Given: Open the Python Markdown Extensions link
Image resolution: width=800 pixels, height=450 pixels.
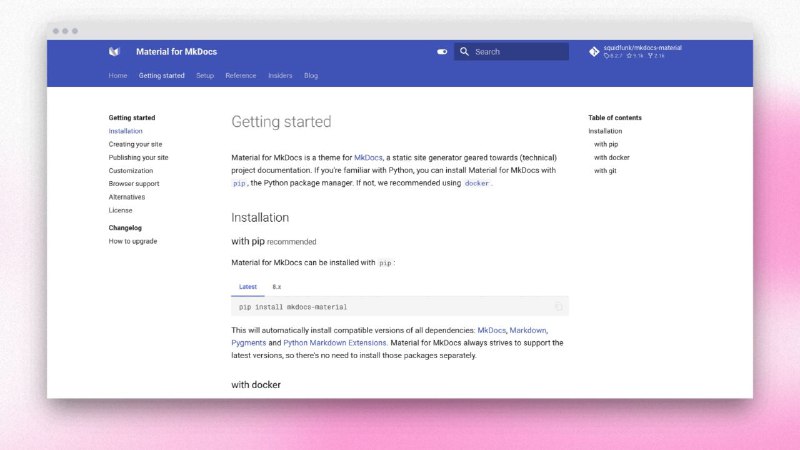Looking at the screenshot, I should (335, 343).
